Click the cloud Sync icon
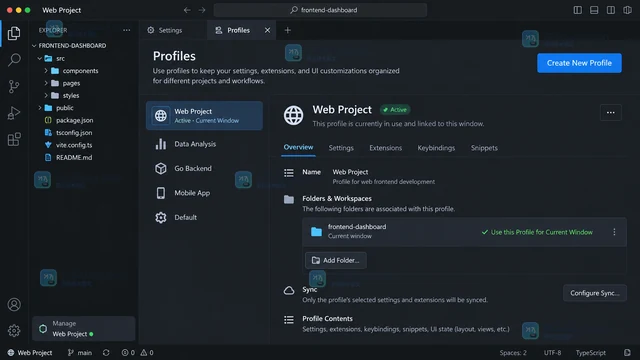Viewport: 640px width, 360px height. coord(289,290)
